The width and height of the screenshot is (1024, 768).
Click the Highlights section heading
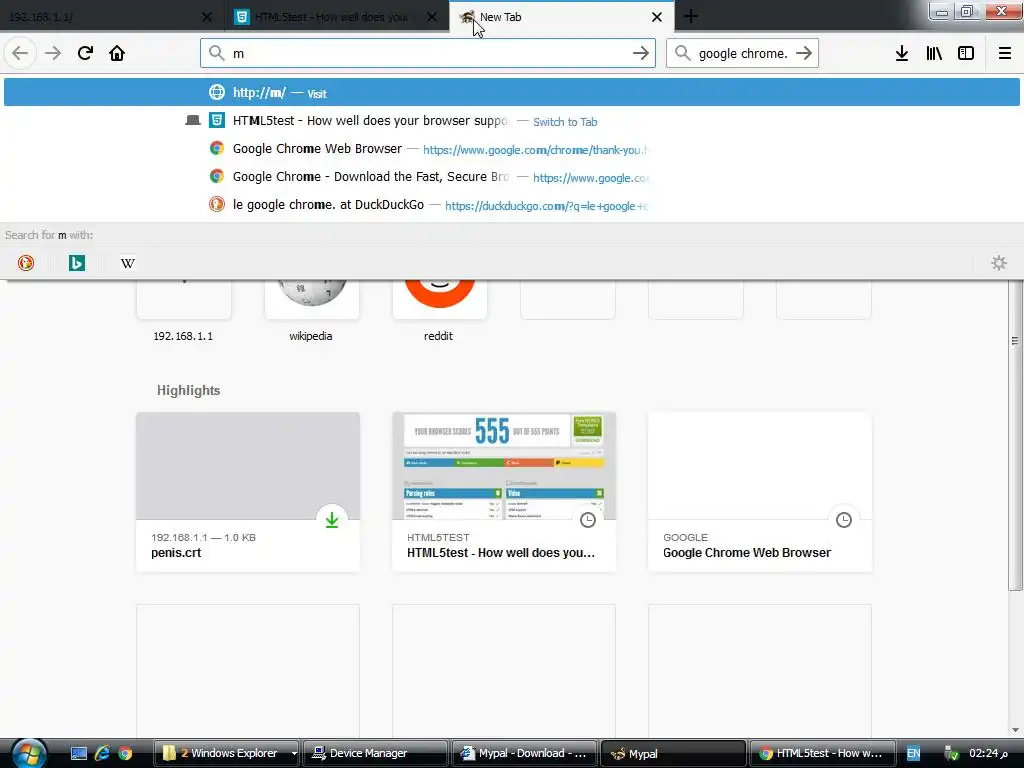click(188, 391)
